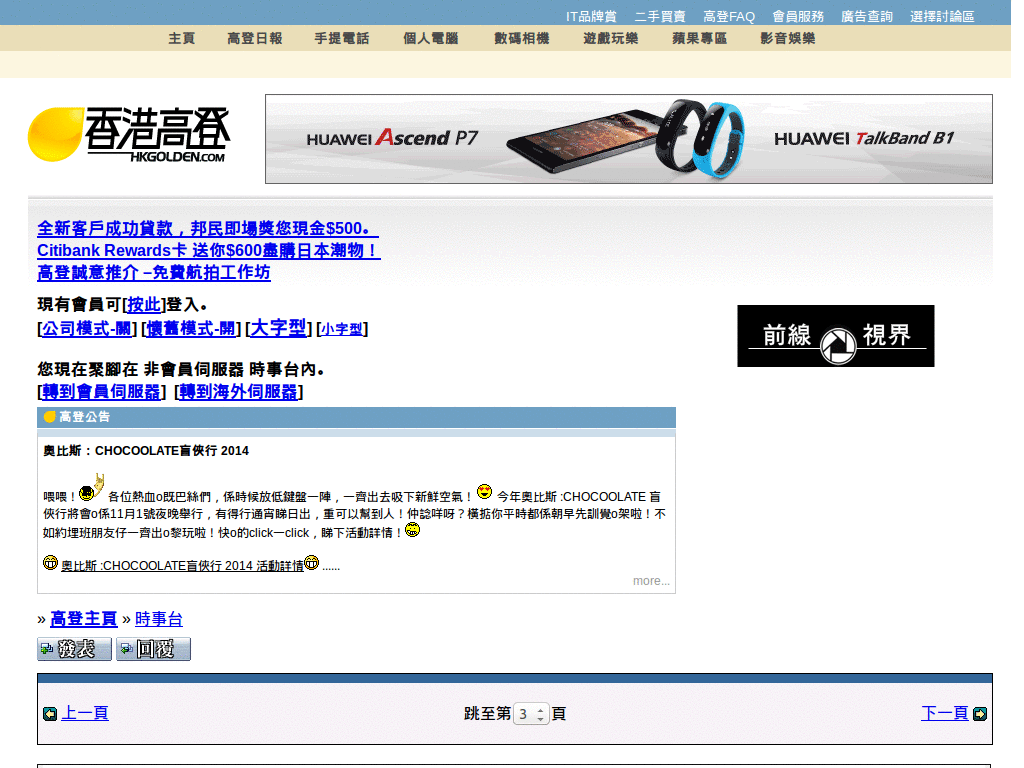Open 會員服務 in top bar
Image resolution: width=1024 pixels, height=768 pixels.
point(798,16)
